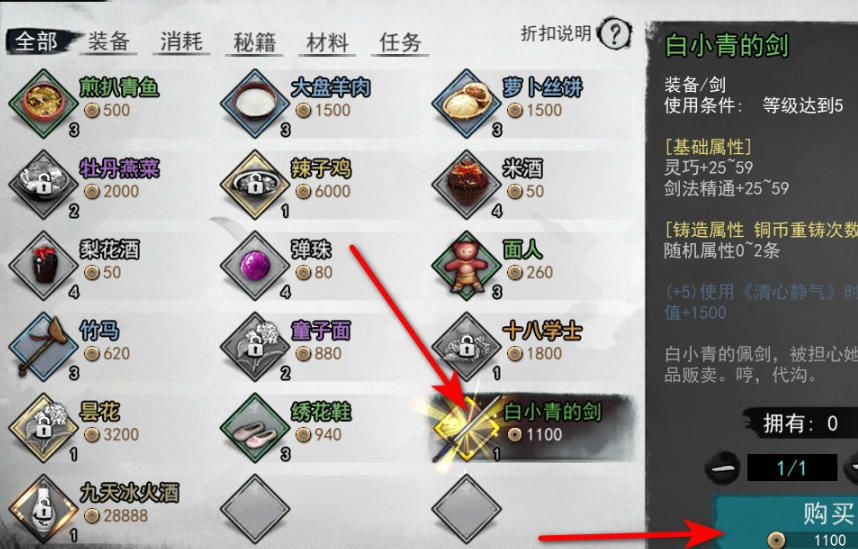This screenshot has height=549, width=858.
Task: Select the locked 九天冰火酒 item
Action: point(44,508)
